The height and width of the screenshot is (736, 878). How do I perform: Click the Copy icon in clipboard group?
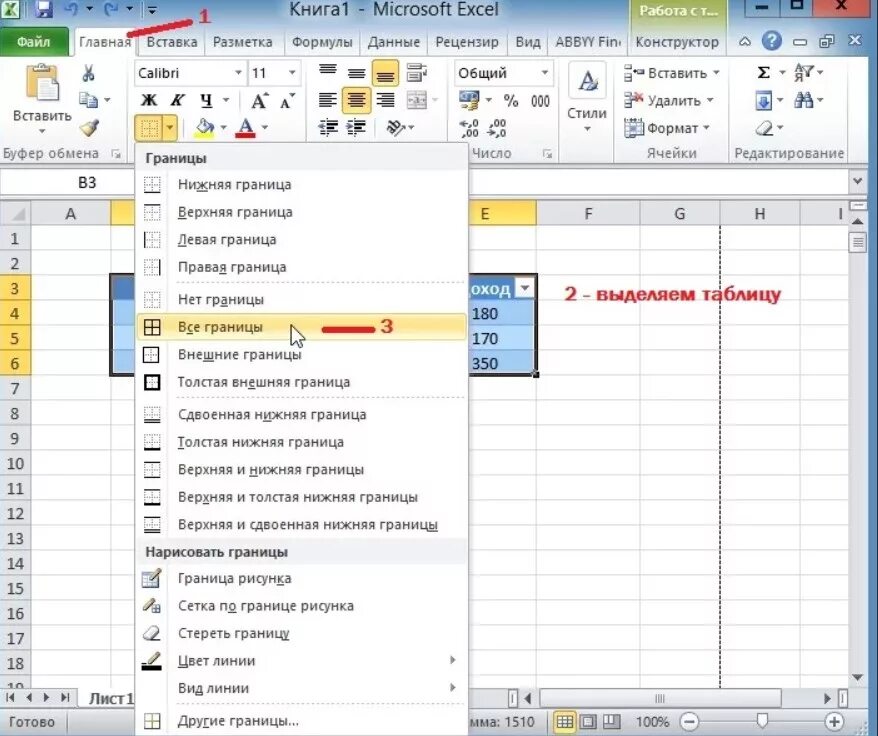(x=88, y=100)
